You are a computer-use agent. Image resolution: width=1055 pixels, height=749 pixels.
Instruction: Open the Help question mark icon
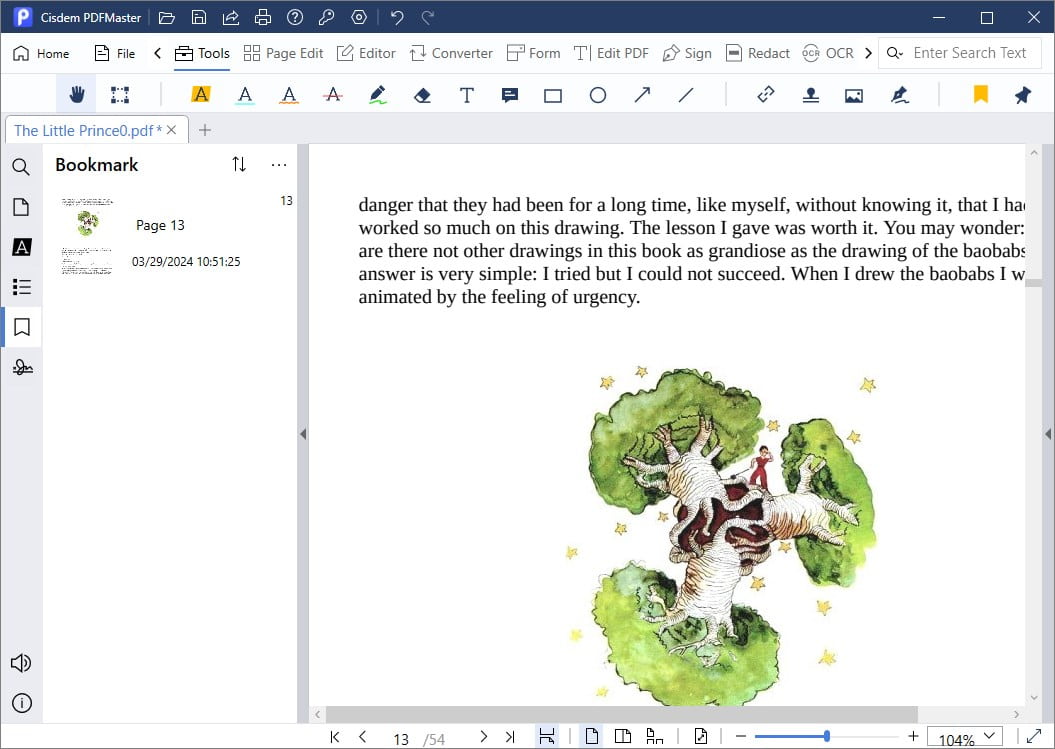click(295, 17)
